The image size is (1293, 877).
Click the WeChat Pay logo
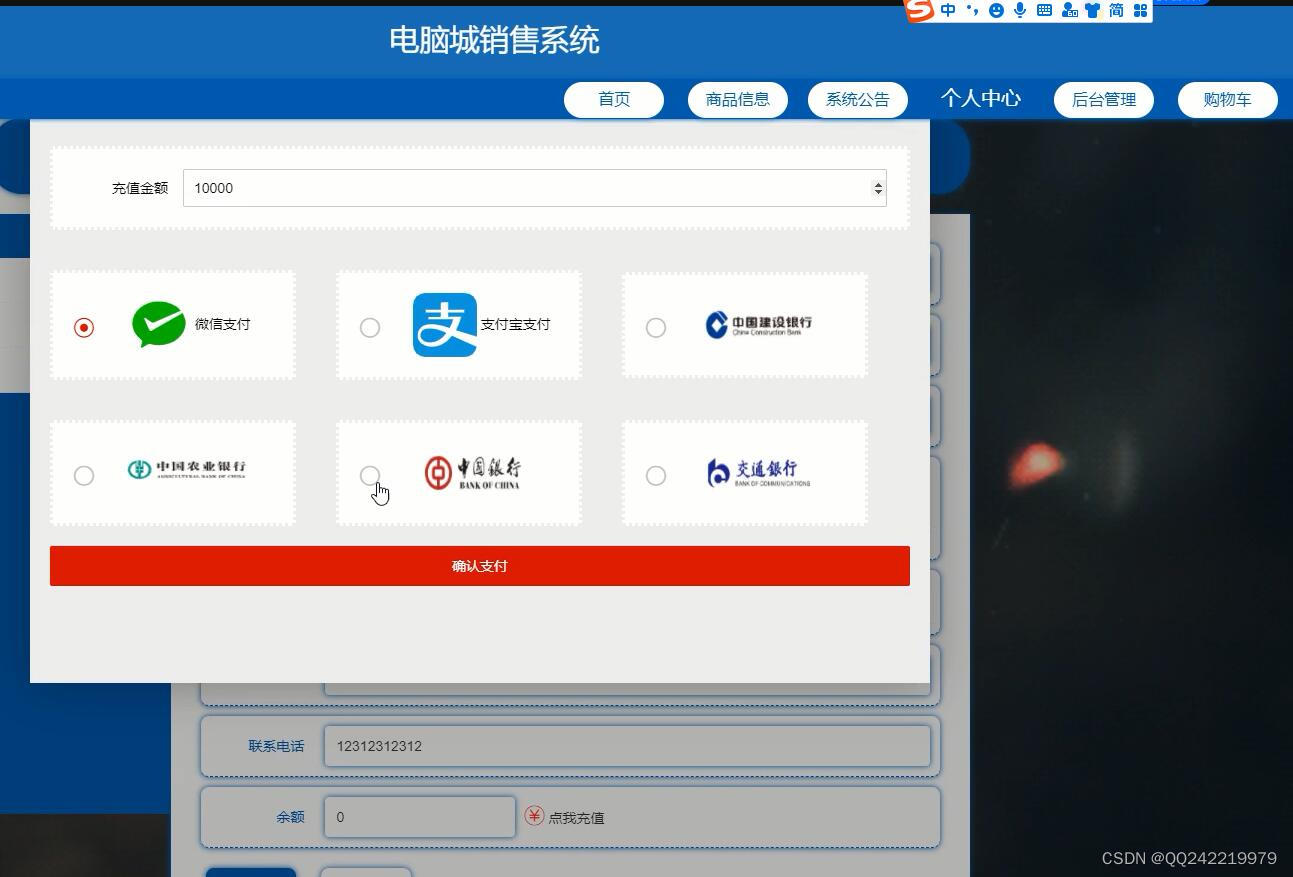(x=159, y=324)
